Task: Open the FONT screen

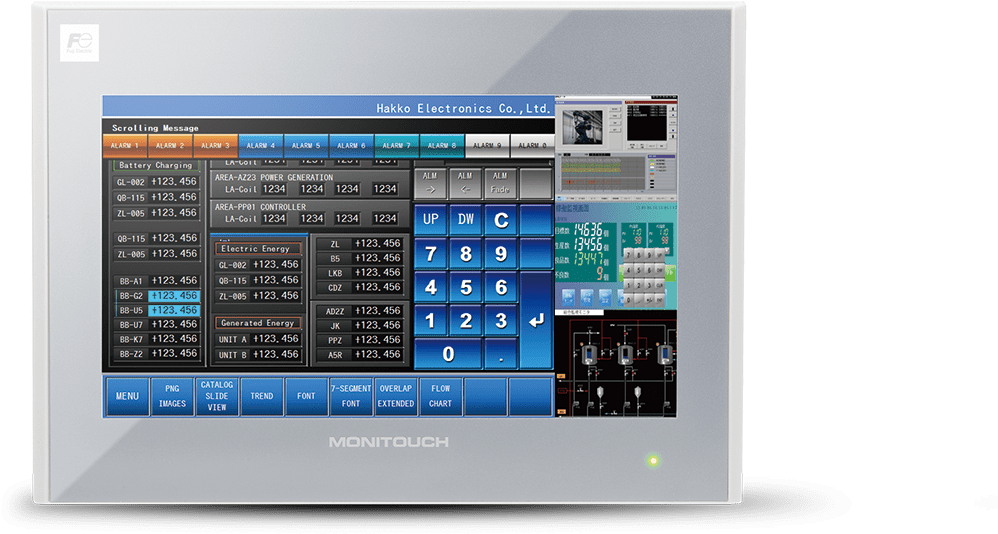Action: pyautogui.click(x=306, y=396)
